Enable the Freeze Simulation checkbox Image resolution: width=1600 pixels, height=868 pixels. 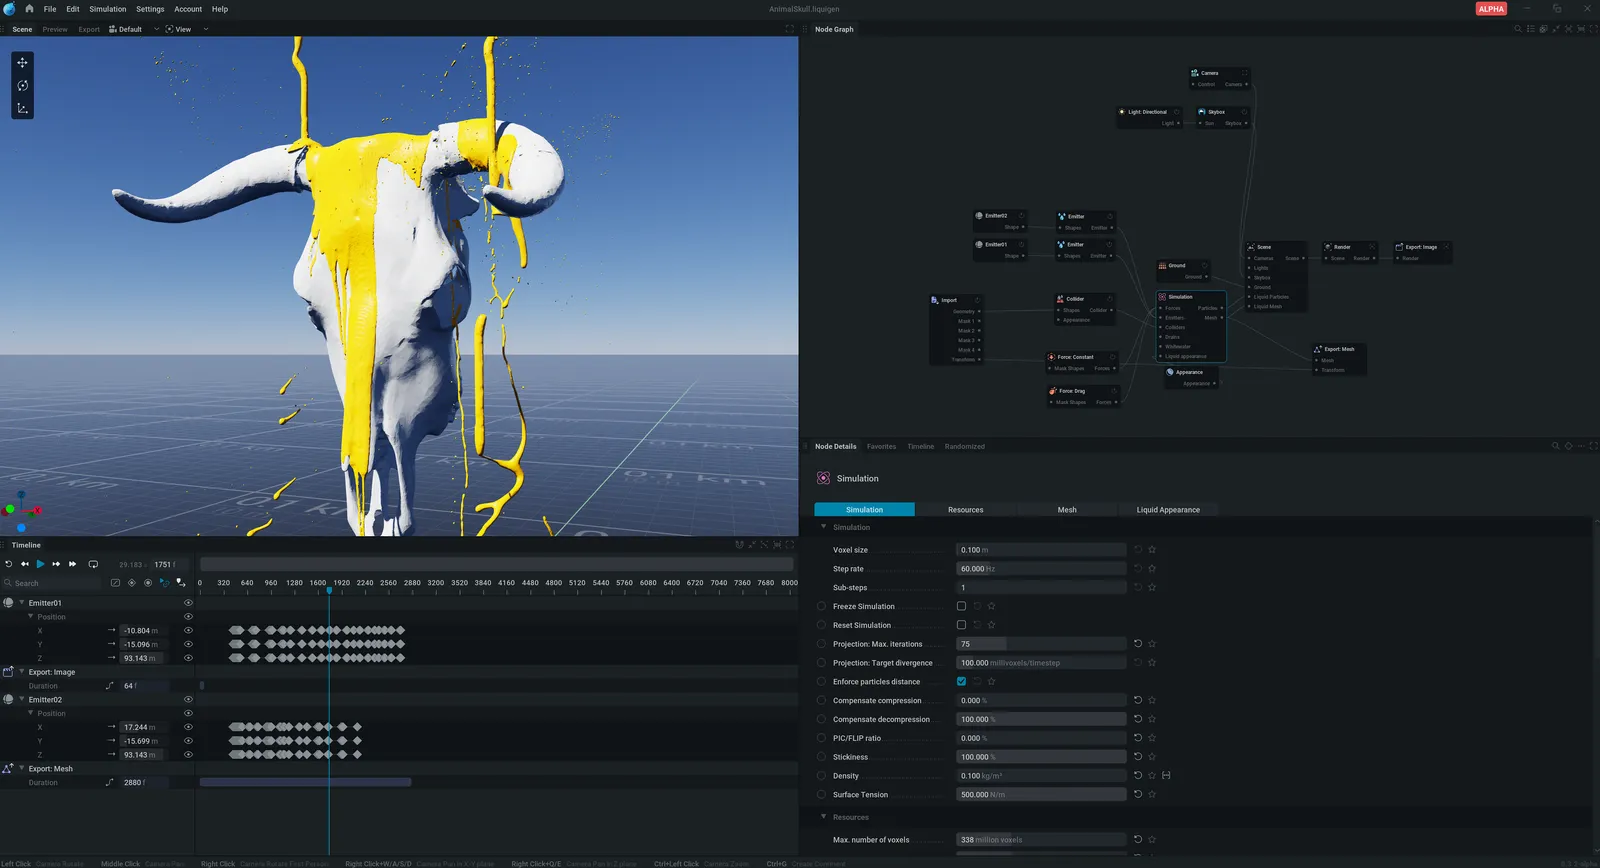(x=961, y=606)
